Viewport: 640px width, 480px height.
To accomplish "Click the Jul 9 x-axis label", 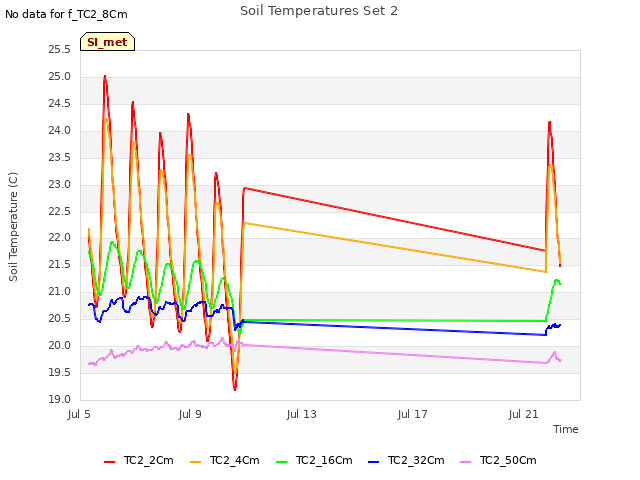I will [x=190, y=414].
